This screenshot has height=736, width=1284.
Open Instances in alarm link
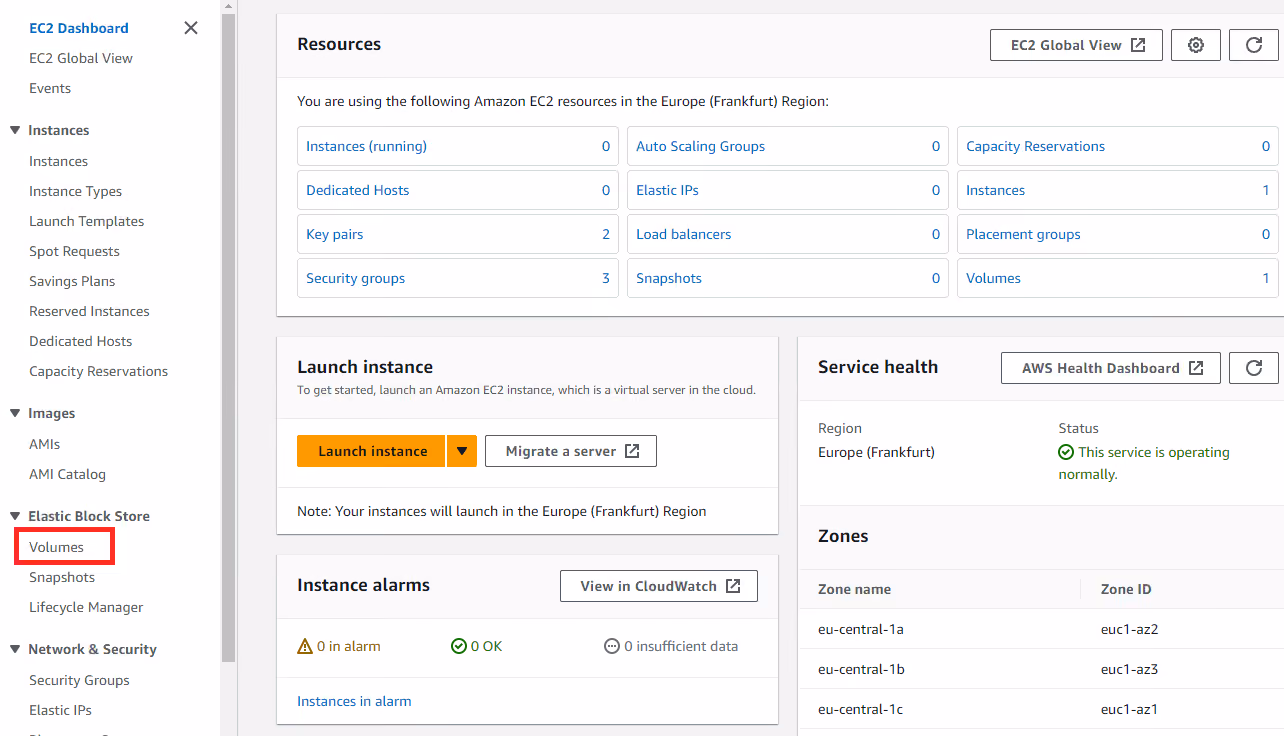[354, 701]
